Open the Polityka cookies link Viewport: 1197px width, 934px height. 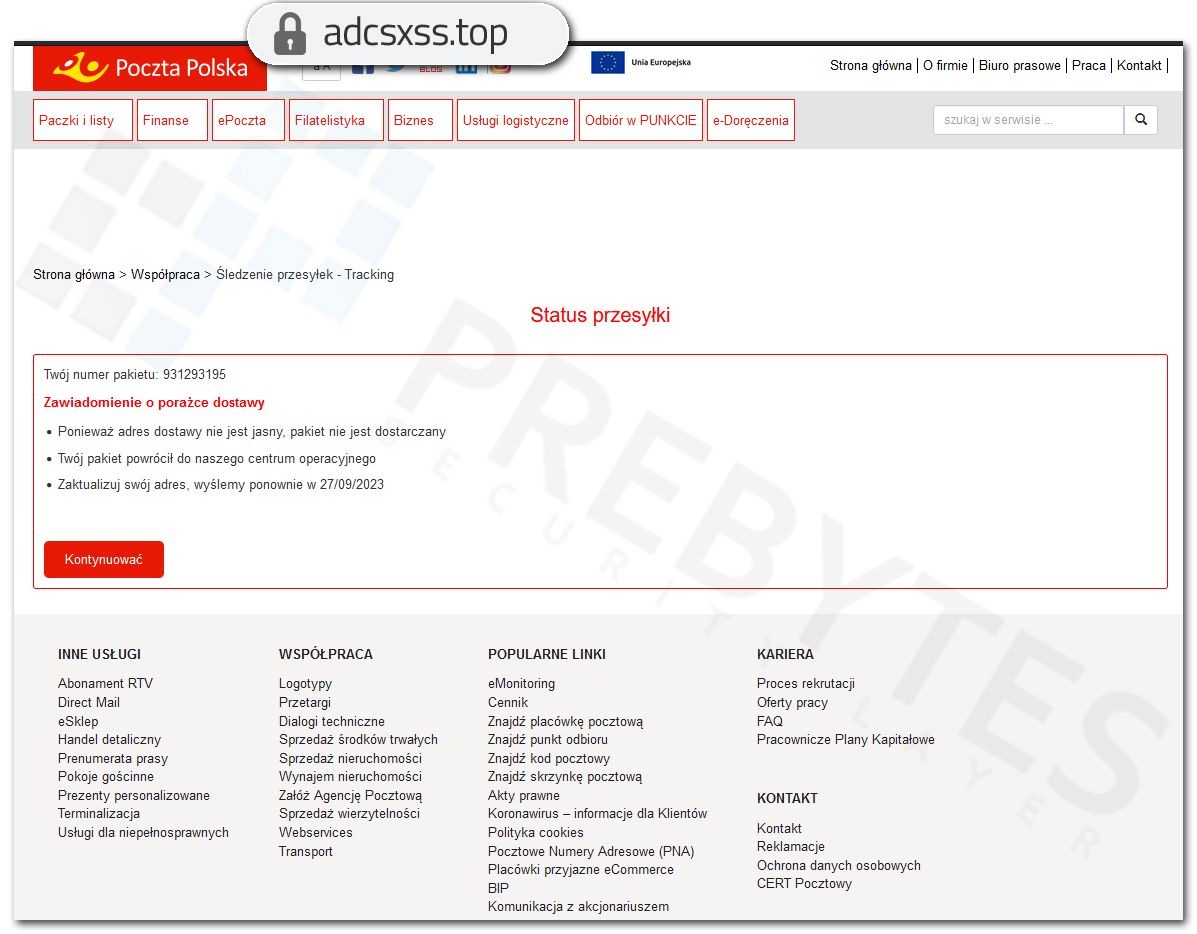(x=536, y=833)
